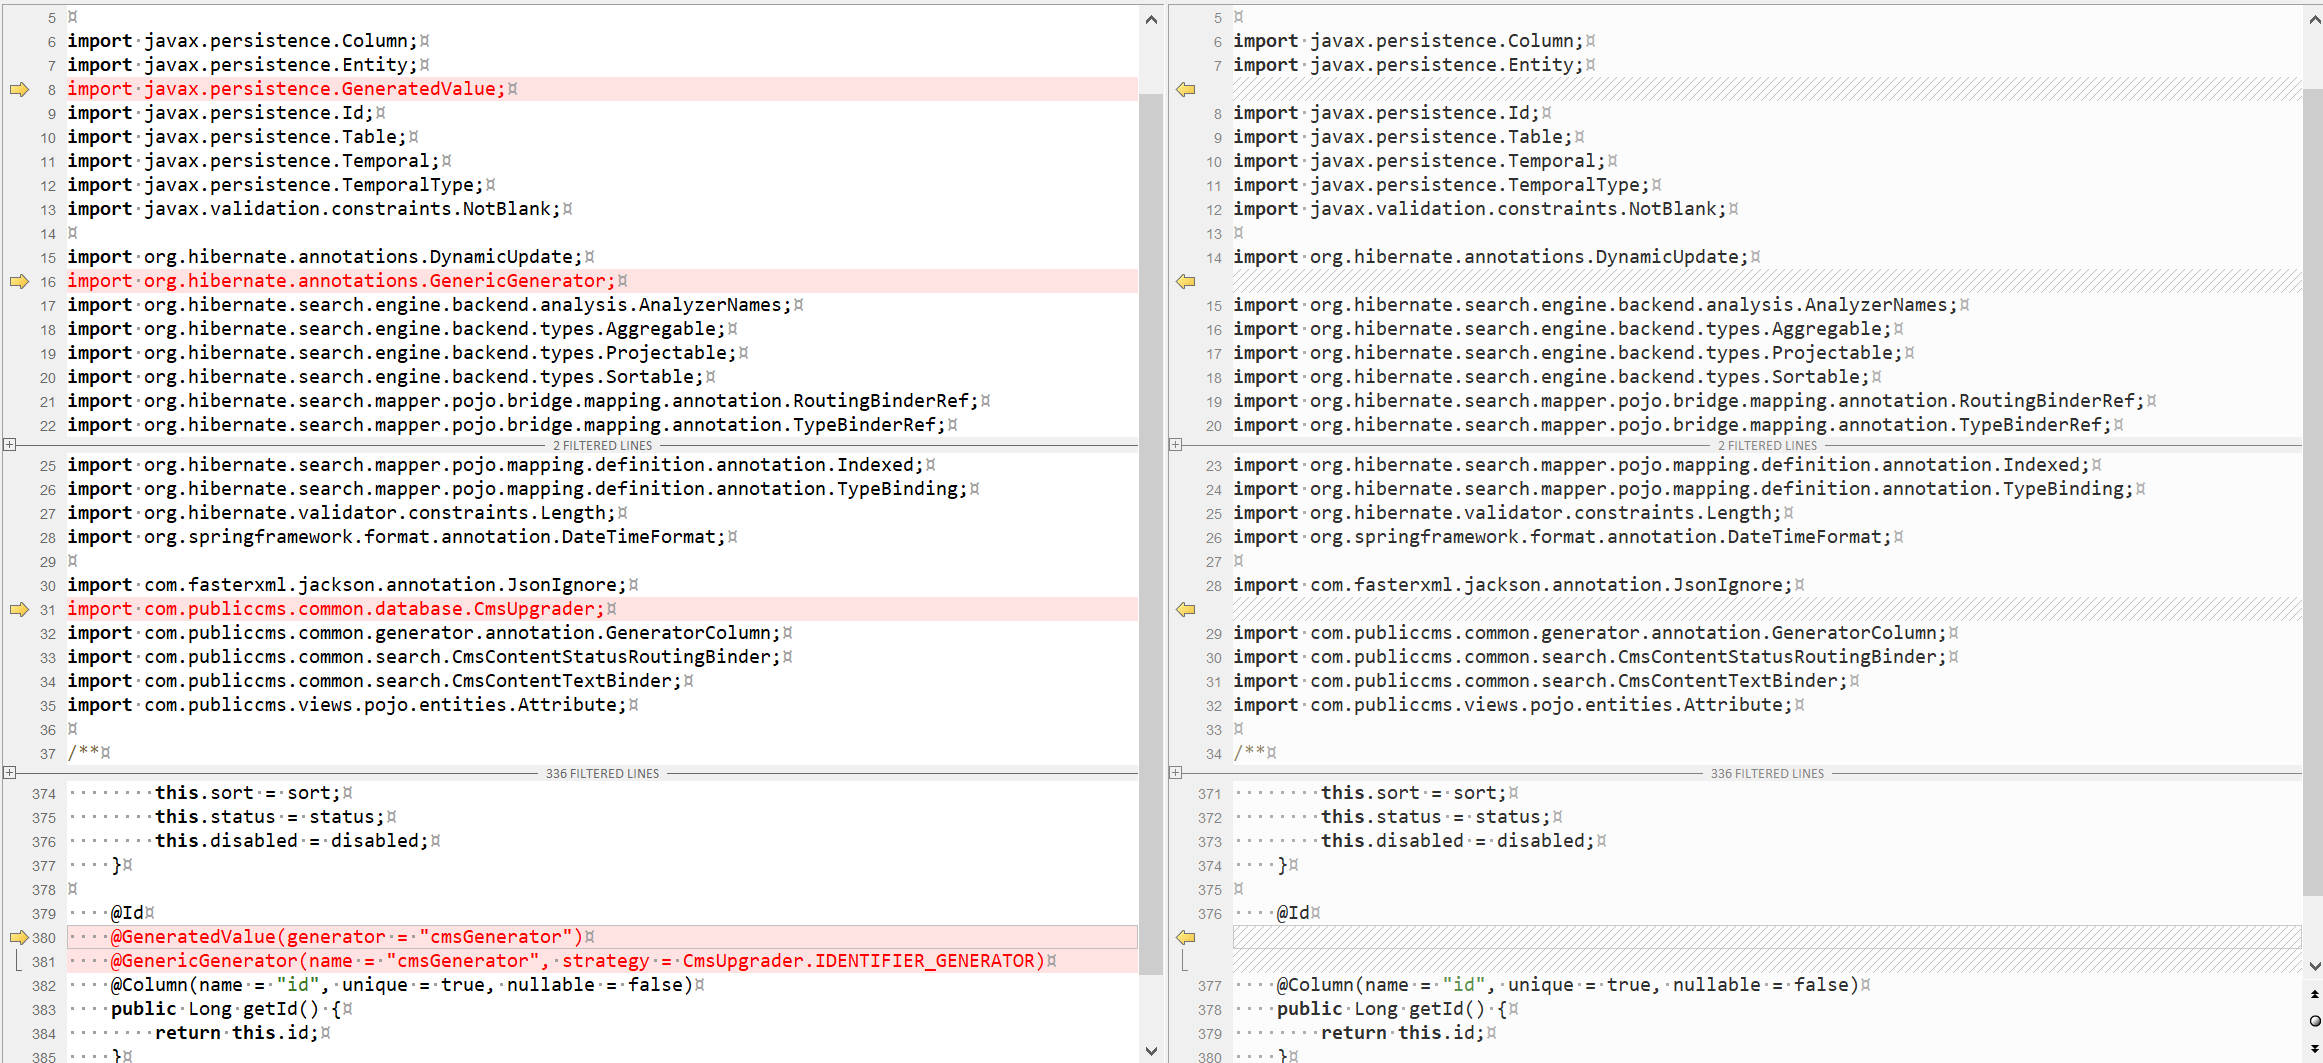Click the round browse-object button in right scrollbar
The width and height of the screenshot is (2323, 1063).
2314,1021
